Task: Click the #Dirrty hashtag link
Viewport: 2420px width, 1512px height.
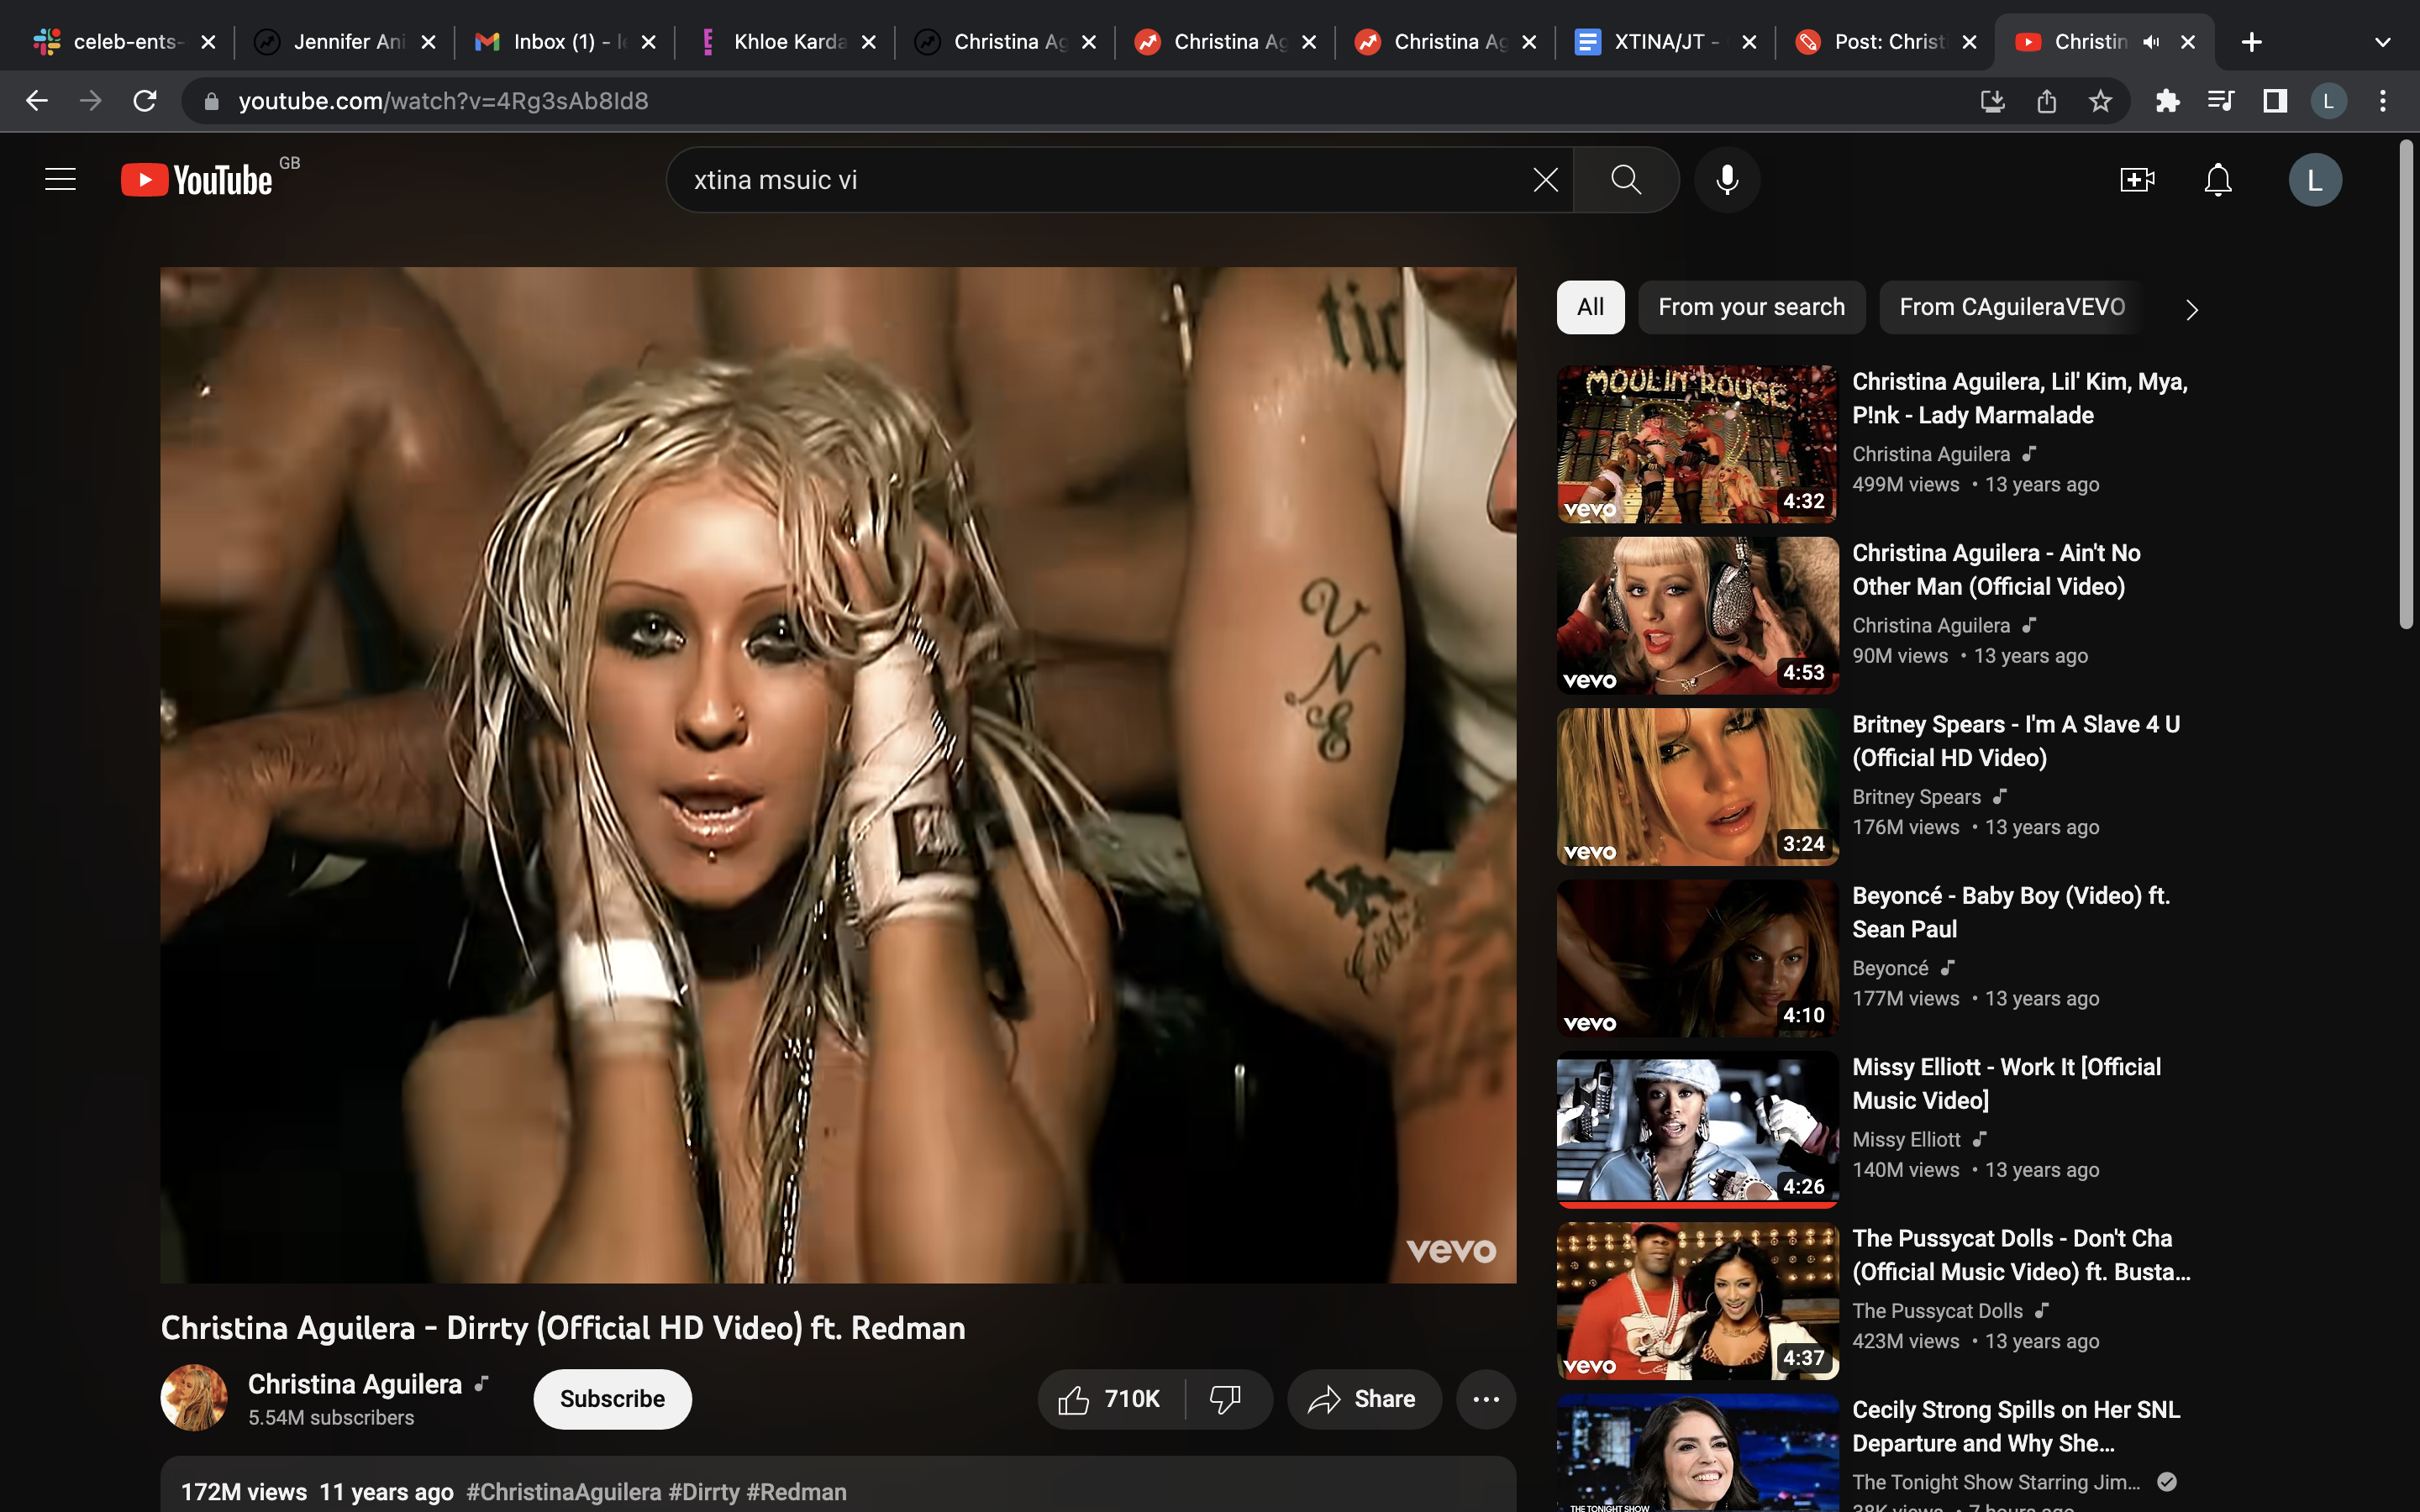Action: click(703, 1492)
